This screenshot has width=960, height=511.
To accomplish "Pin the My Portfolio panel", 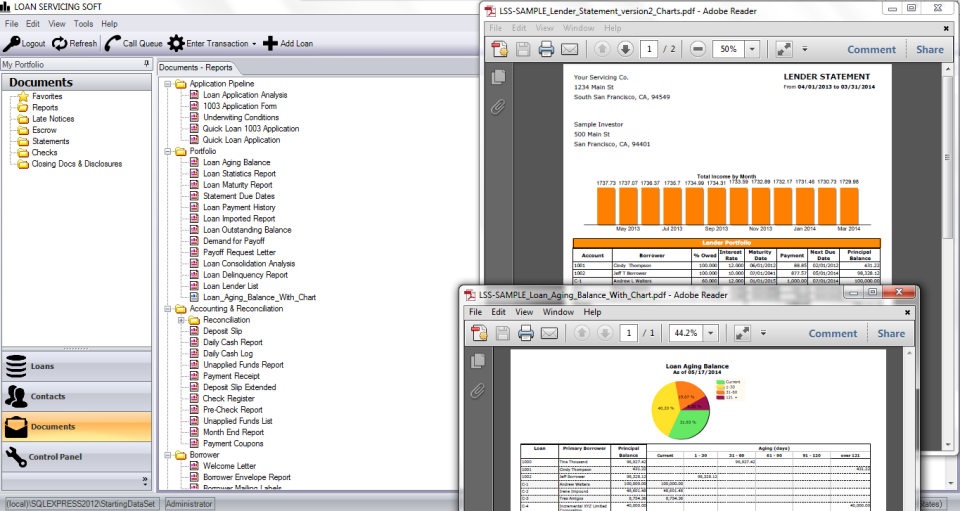I will pyautogui.click(x=146, y=64).
